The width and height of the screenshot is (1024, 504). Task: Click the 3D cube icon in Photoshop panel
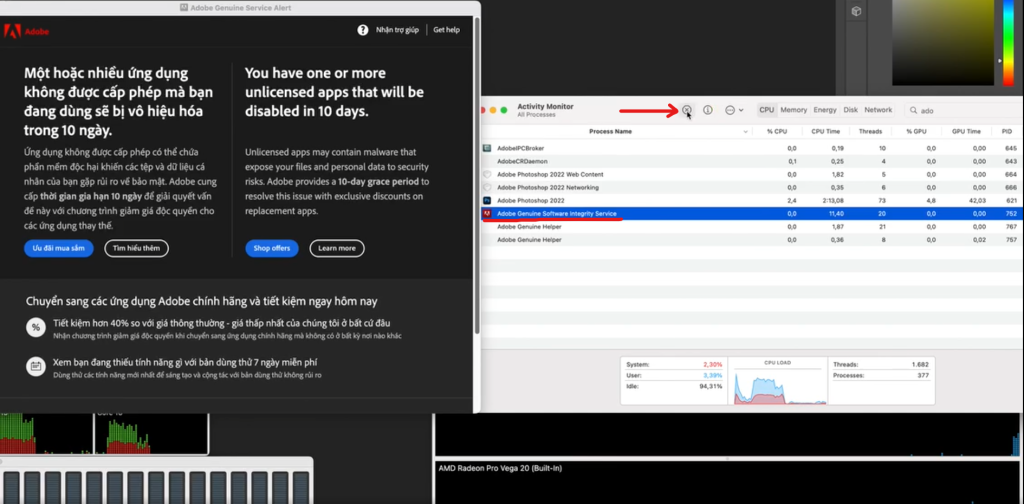pyautogui.click(x=856, y=11)
